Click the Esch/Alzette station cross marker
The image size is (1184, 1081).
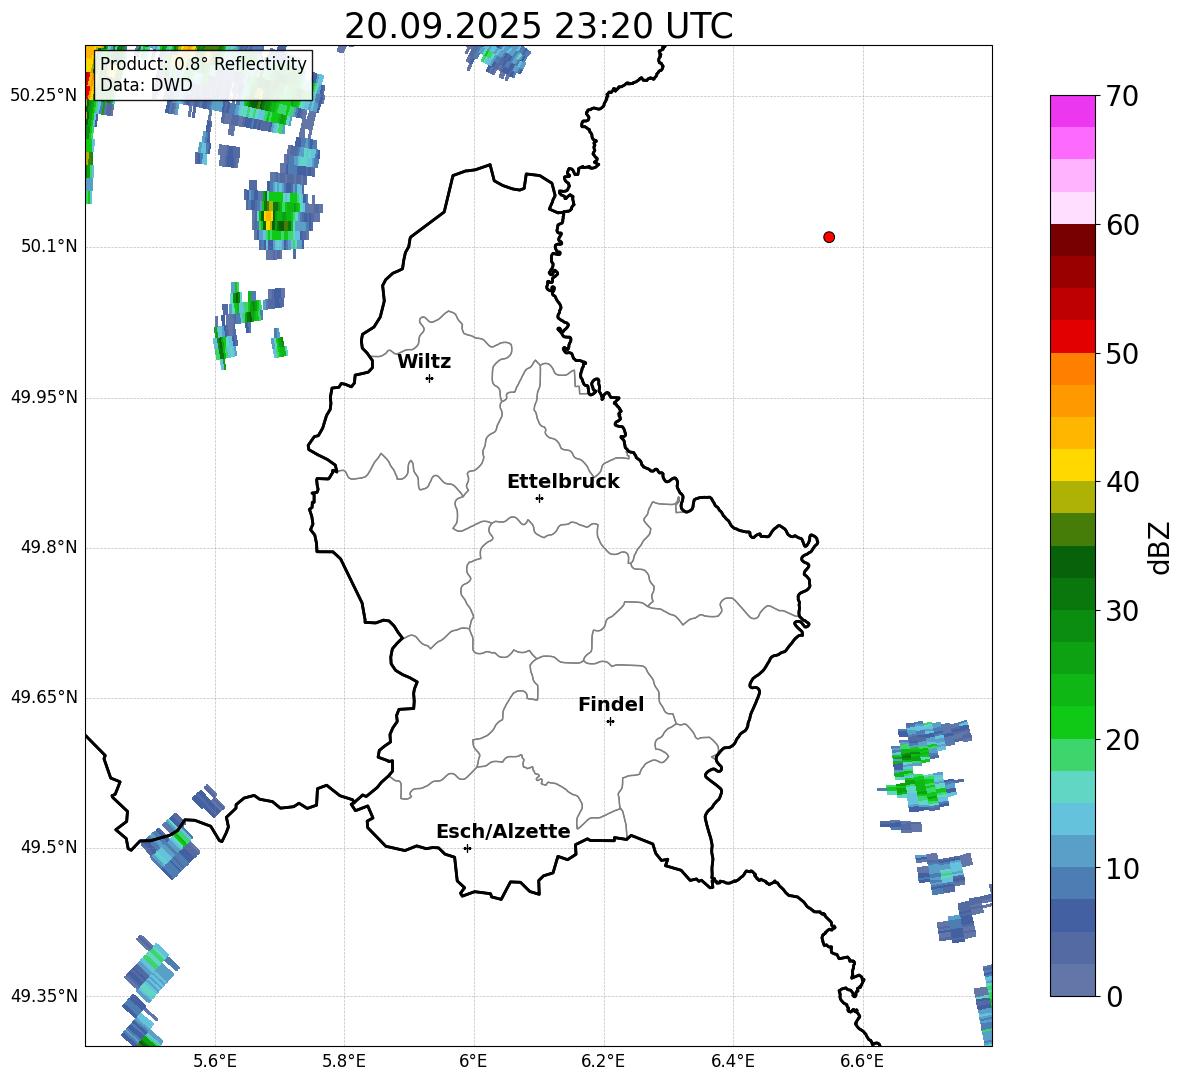[x=467, y=848]
